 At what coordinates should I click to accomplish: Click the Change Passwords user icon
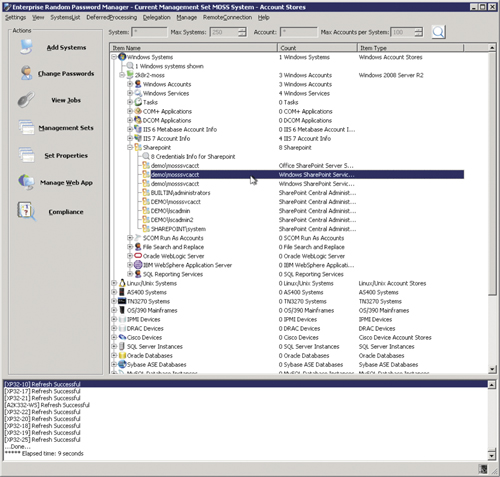(26, 73)
